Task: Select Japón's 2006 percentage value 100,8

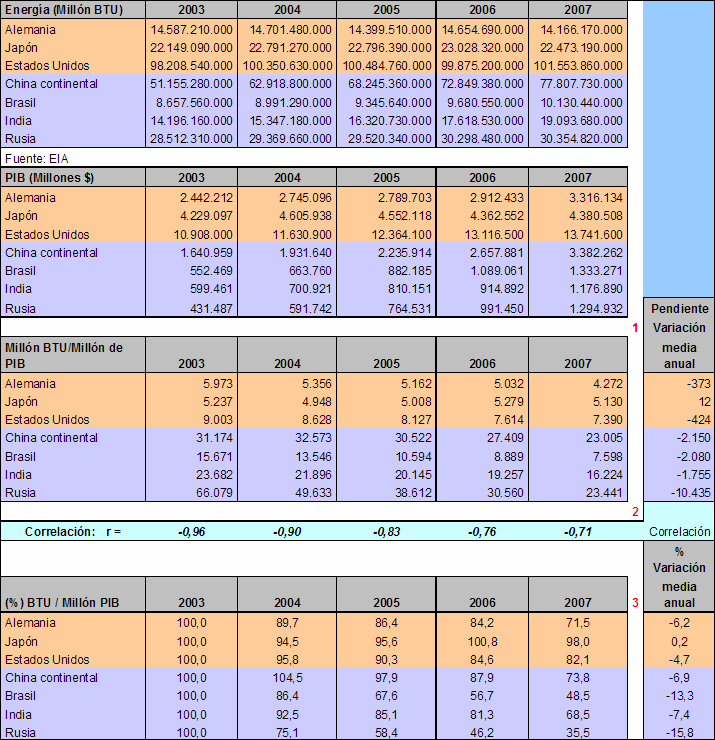Action: coord(483,641)
